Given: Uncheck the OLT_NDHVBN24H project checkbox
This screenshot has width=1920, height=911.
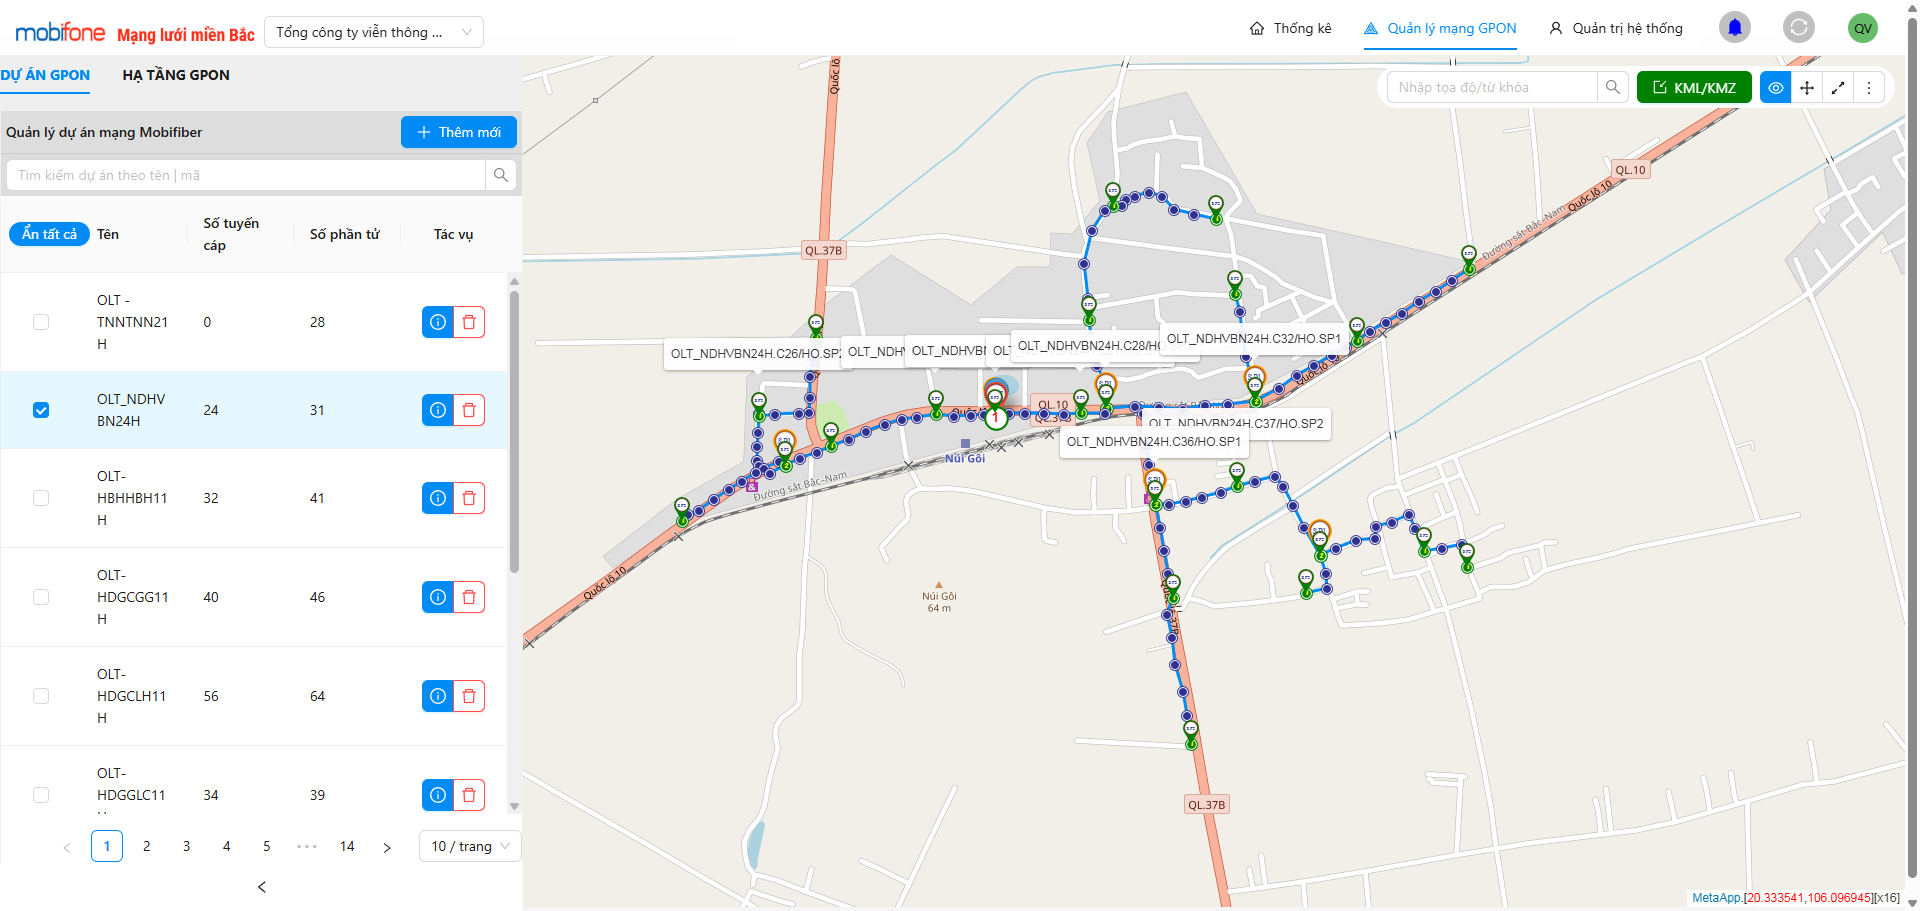Looking at the screenshot, I should (x=41, y=410).
